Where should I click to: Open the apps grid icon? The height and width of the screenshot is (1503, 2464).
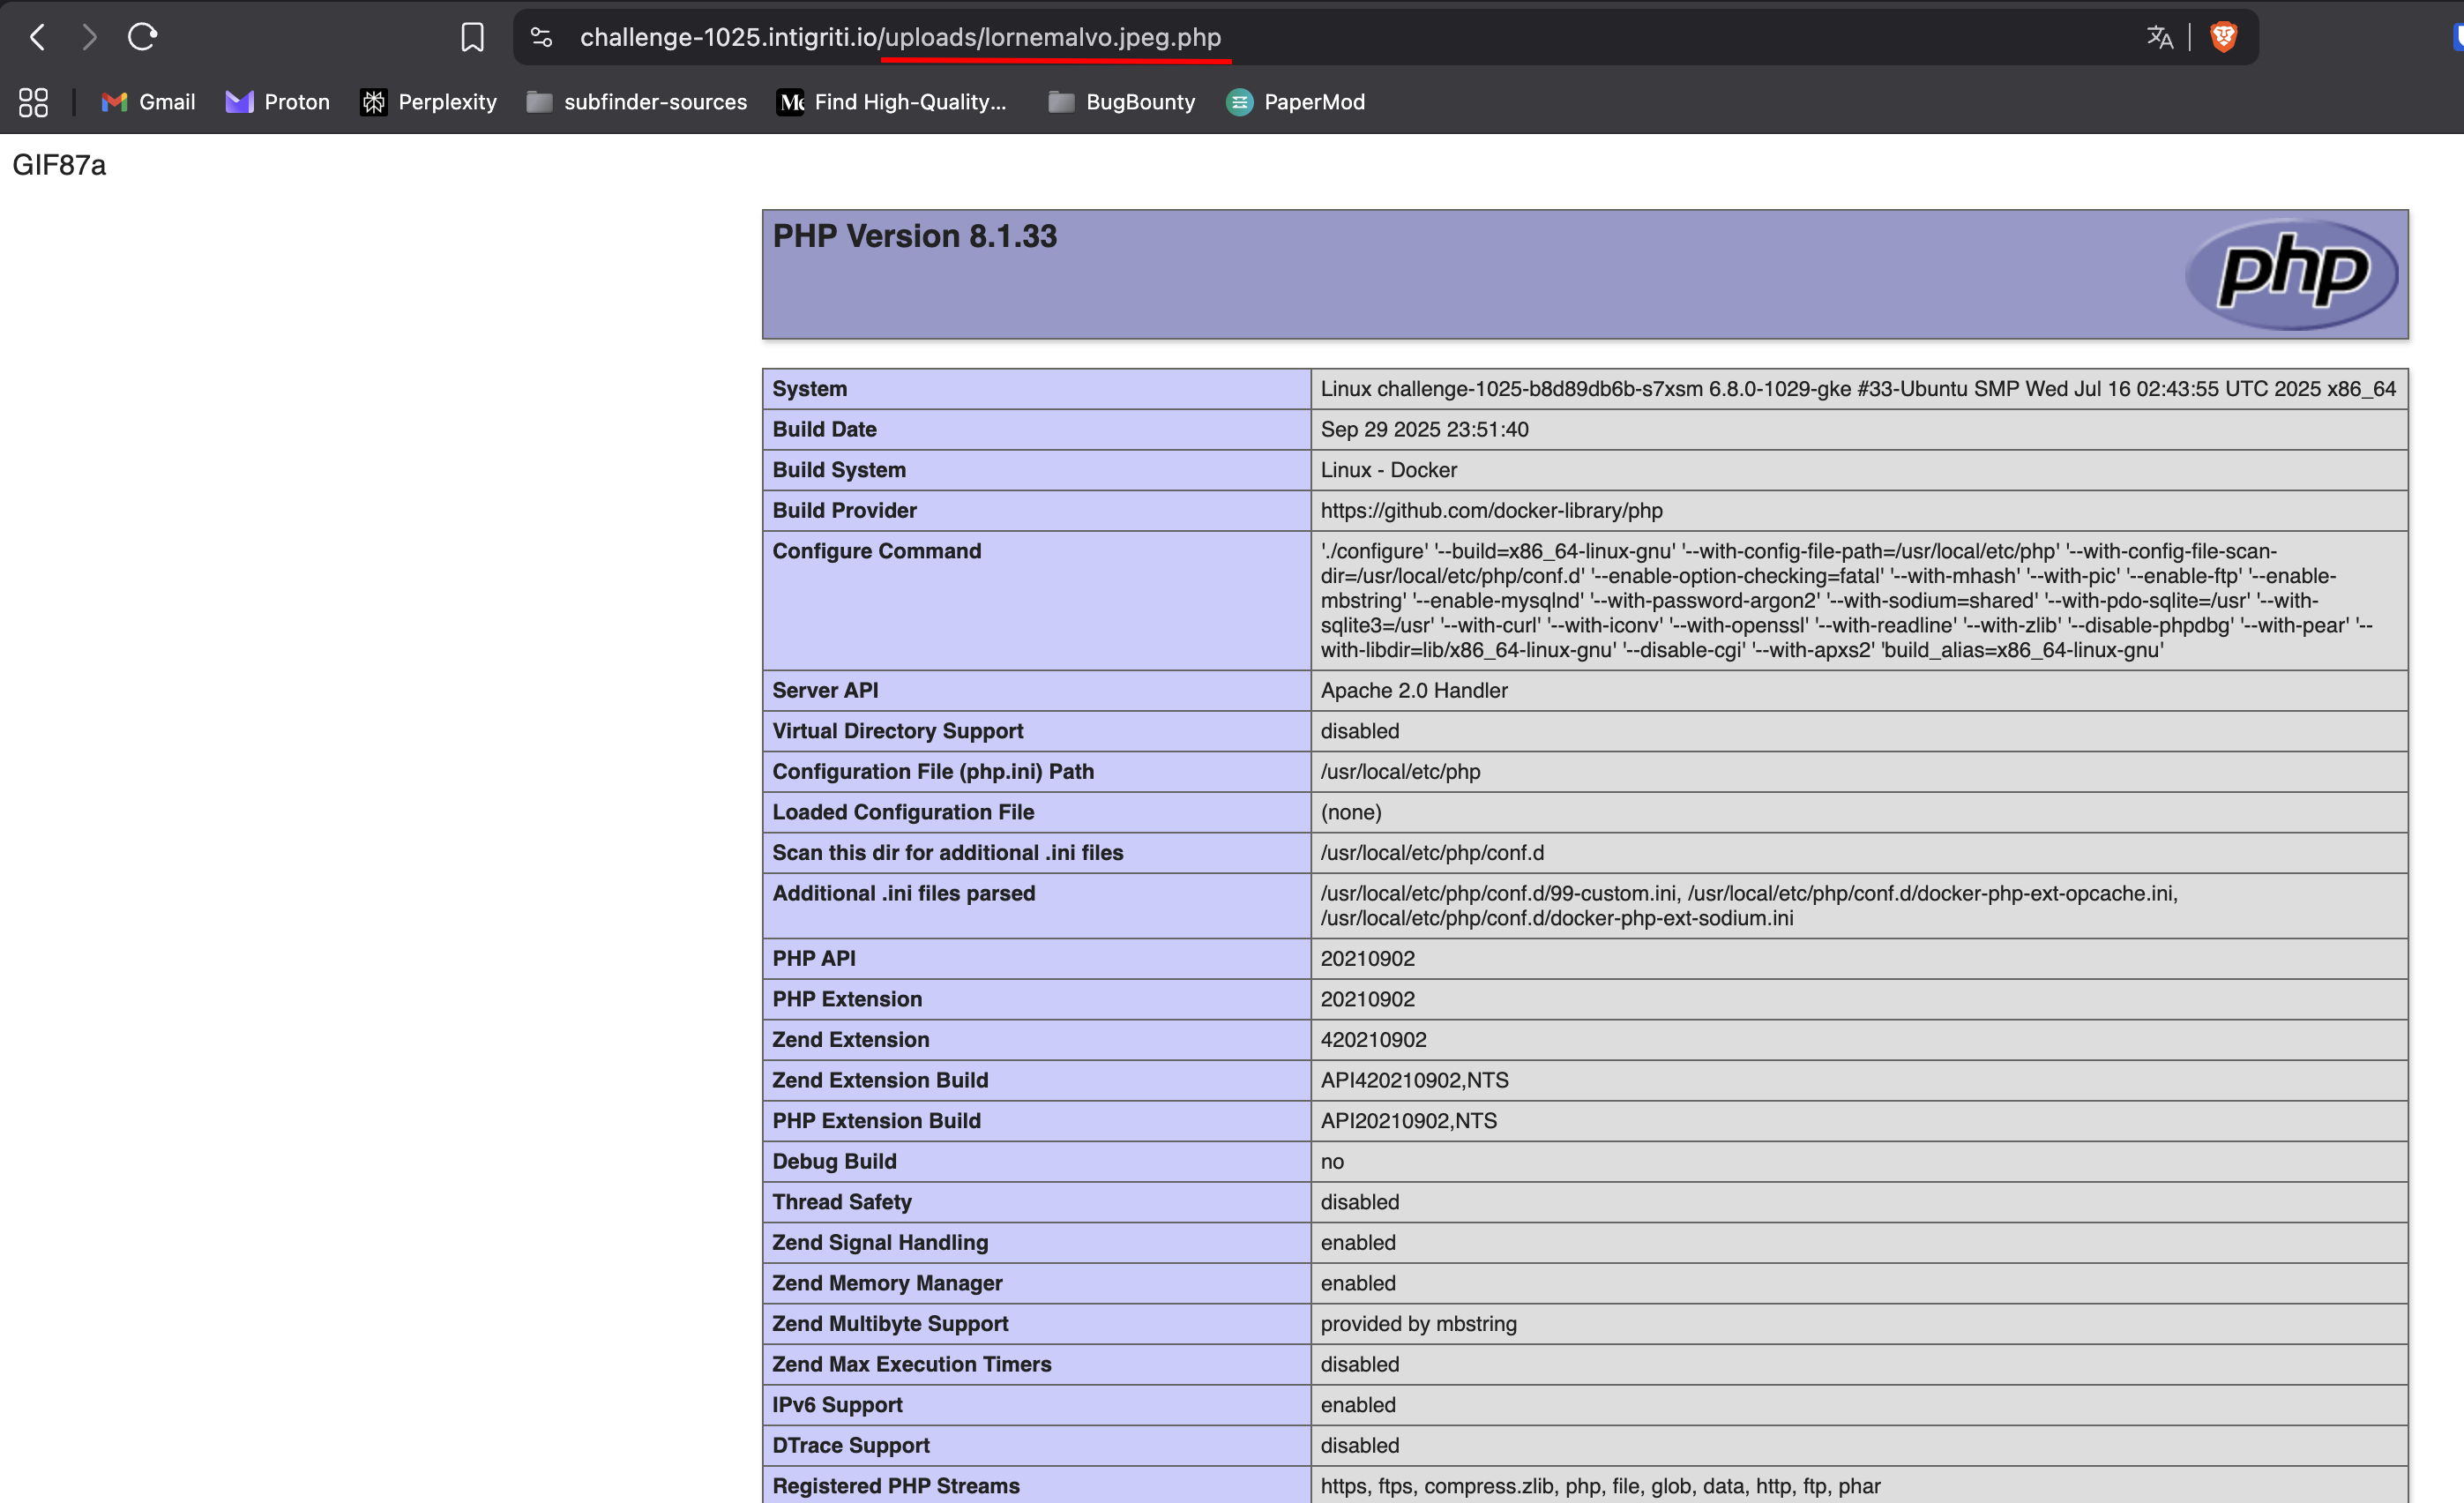[x=33, y=102]
